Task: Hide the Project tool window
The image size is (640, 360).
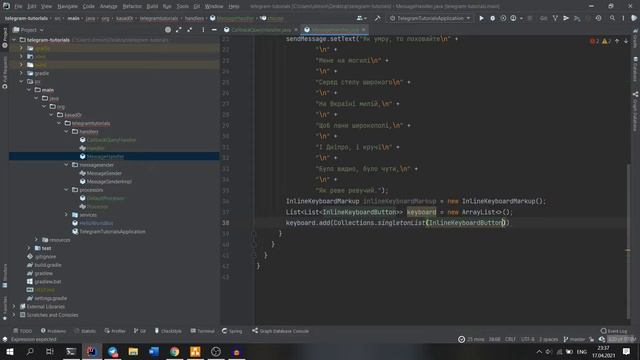Action: (x=214, y=30)
